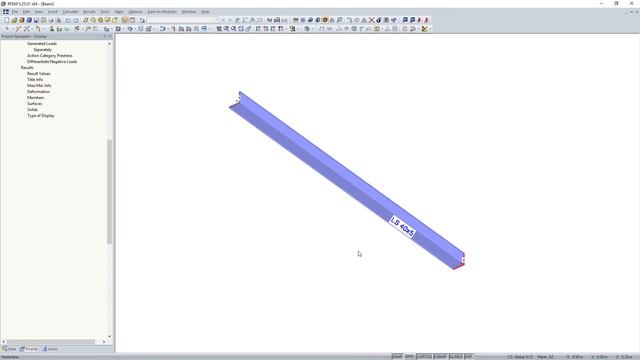Viewport: 640px width, 360px height.
Task: Open the Insert menu
Action: (53, 12)
